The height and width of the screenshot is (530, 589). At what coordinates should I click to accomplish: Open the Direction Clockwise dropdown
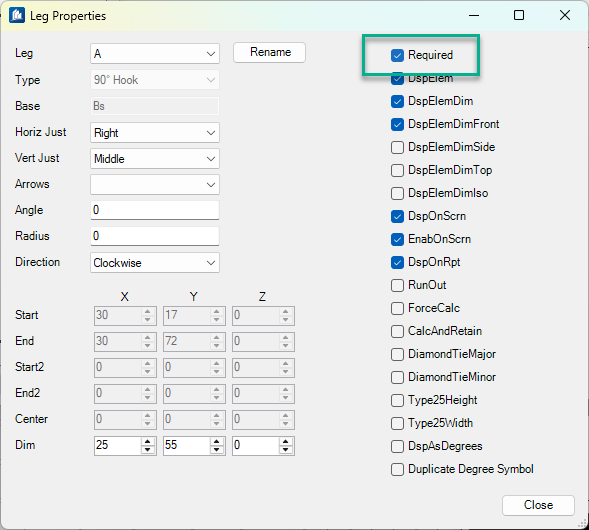[155, 263]
